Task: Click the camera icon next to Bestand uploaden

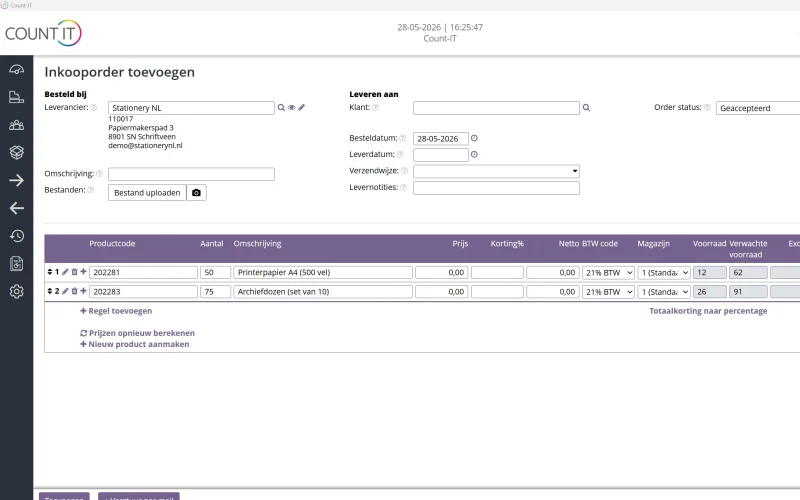Action: 196,193
